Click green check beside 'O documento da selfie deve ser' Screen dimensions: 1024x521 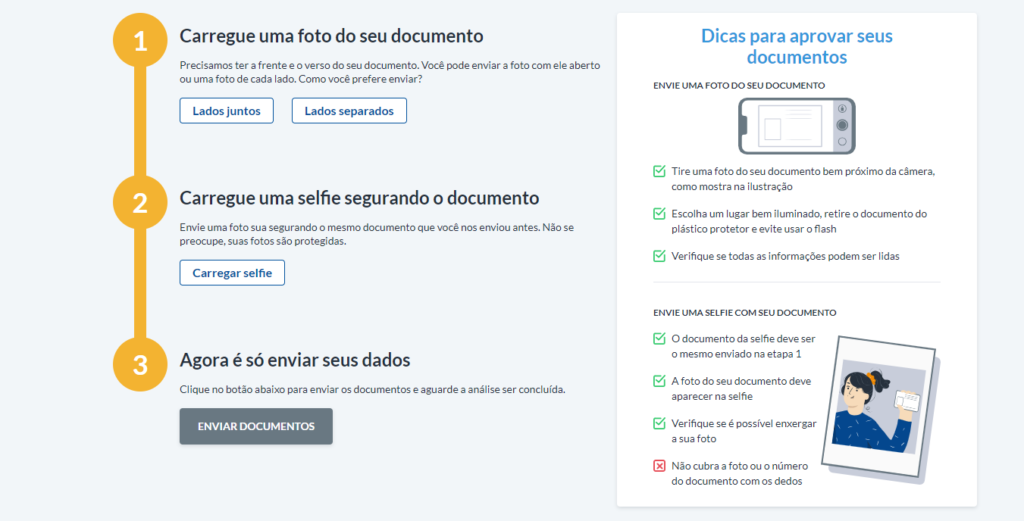660,339
